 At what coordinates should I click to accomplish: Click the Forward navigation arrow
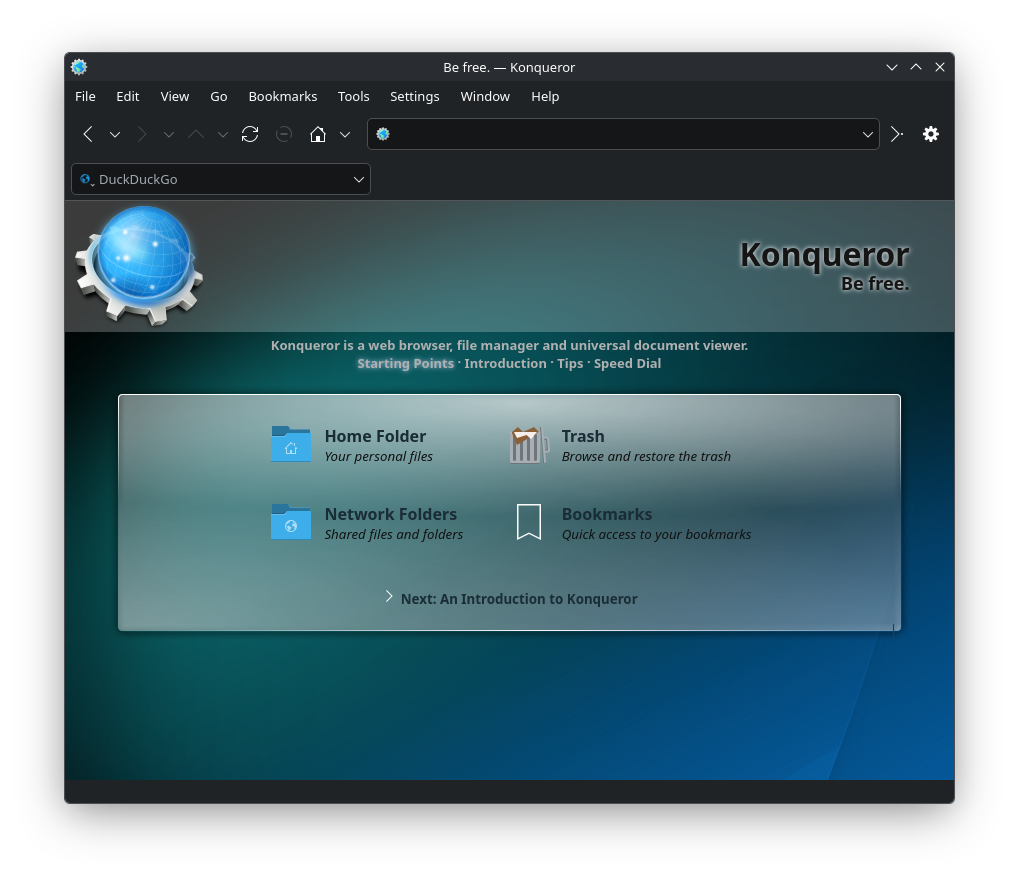pyautogui.click(x=142, y=135)
